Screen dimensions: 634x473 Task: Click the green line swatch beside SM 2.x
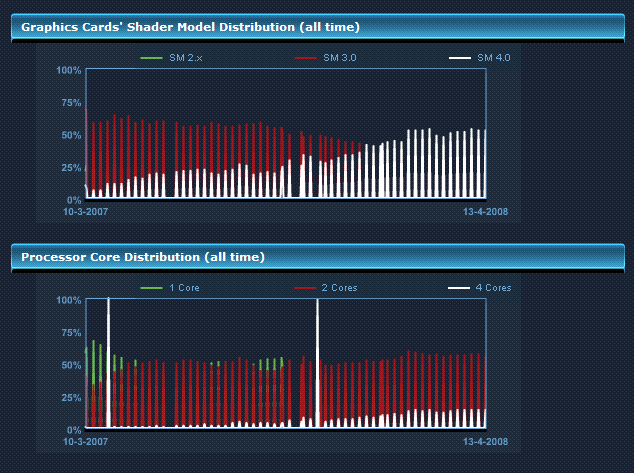pos(151,58)
